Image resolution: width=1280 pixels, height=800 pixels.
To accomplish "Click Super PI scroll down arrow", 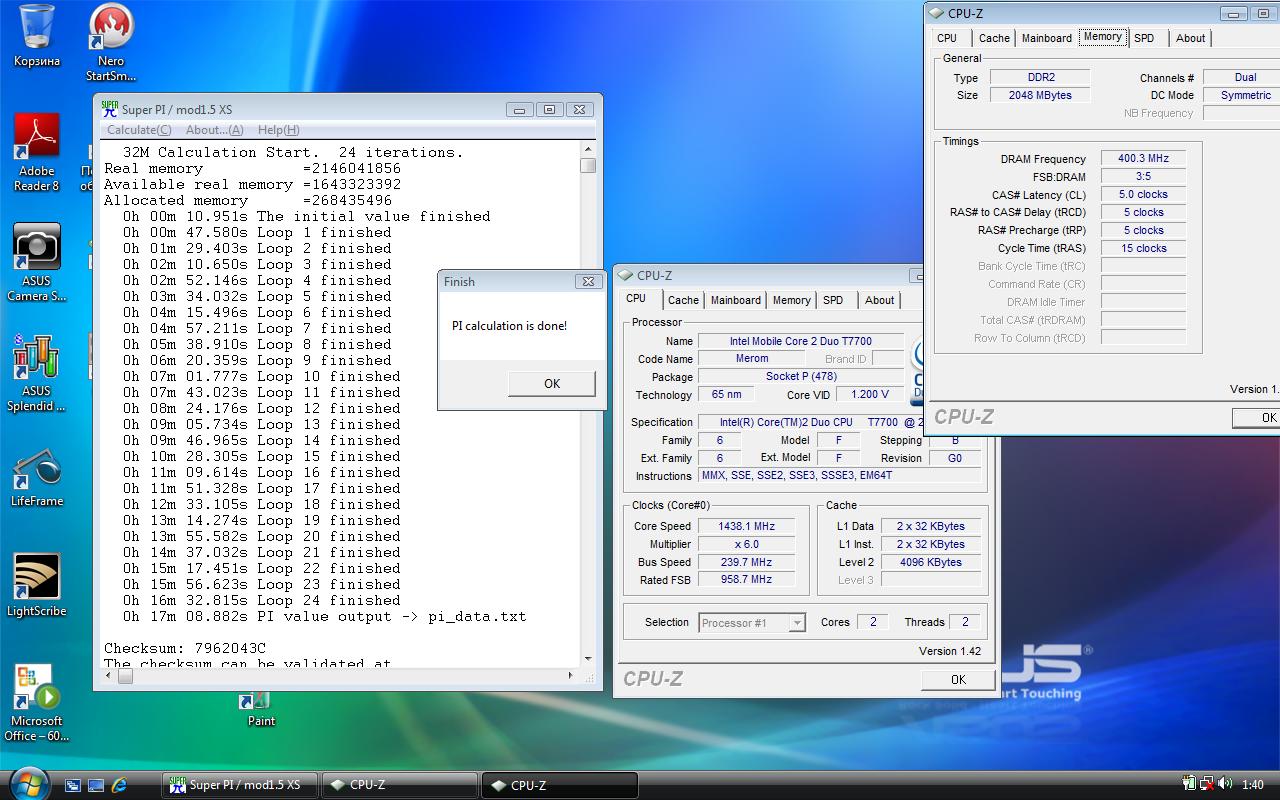I will point(588,658).
